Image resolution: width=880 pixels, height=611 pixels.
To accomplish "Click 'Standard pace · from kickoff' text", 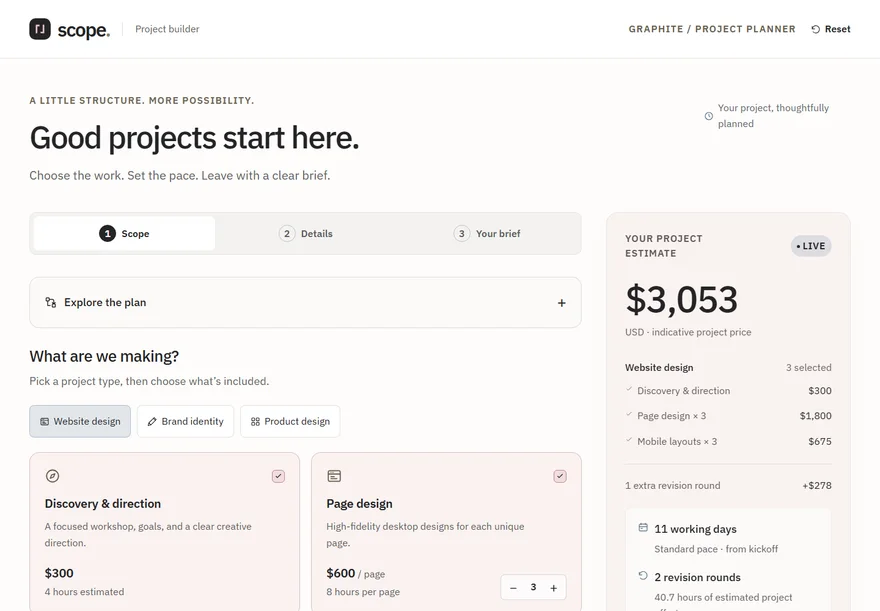I will [x=716, y=549].
